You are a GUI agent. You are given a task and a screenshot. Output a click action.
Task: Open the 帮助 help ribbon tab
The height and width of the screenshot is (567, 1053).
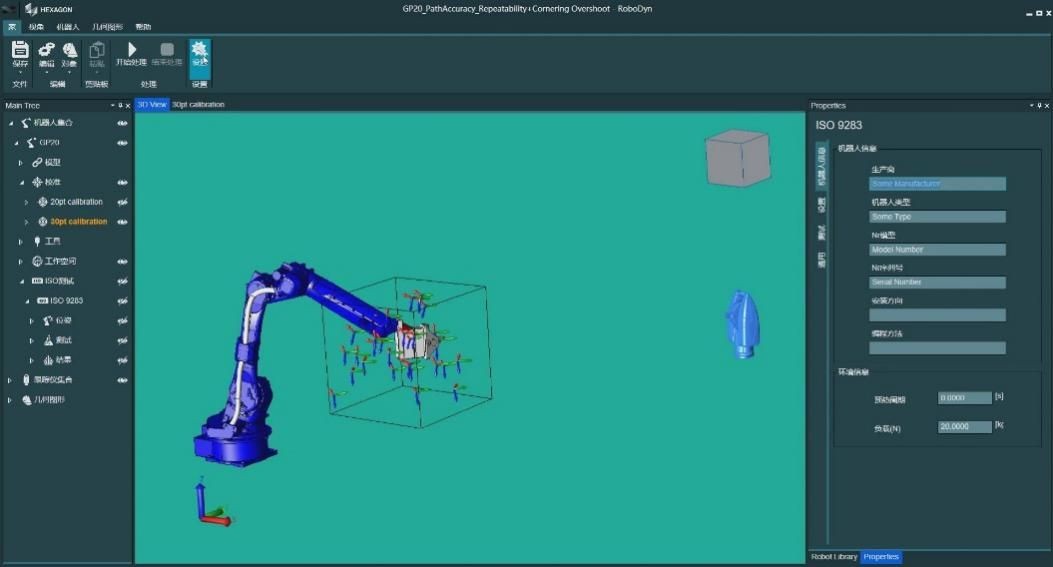click(x=143, y=27)
